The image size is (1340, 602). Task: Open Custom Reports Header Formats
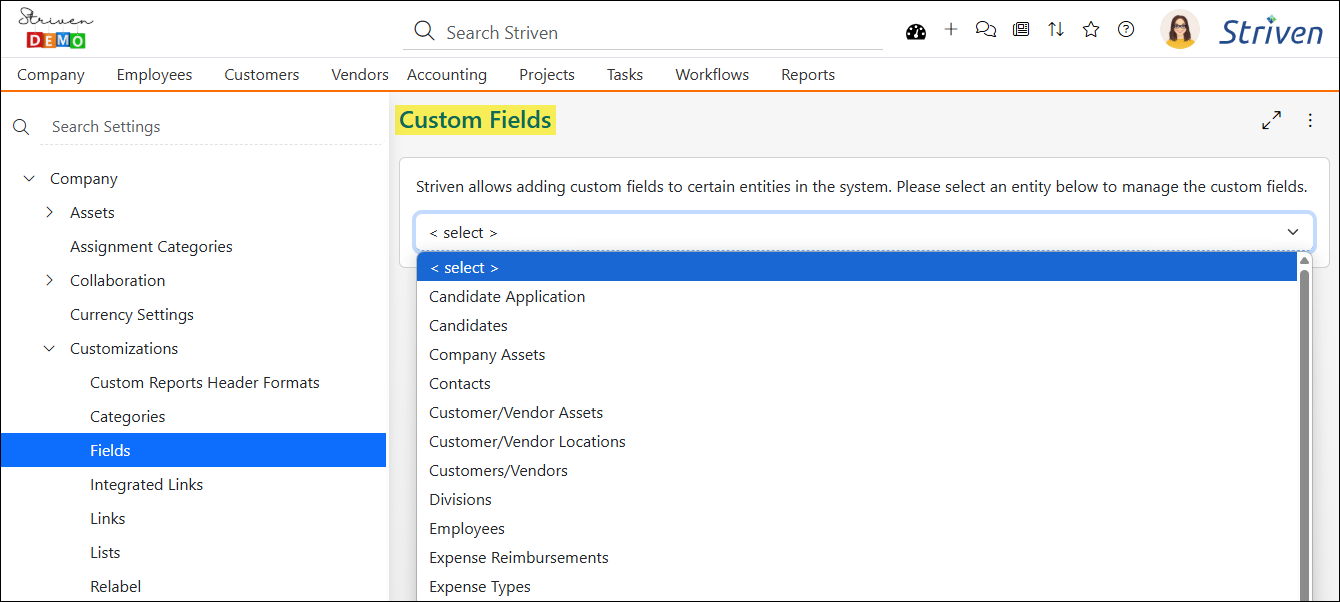point(205,383)
